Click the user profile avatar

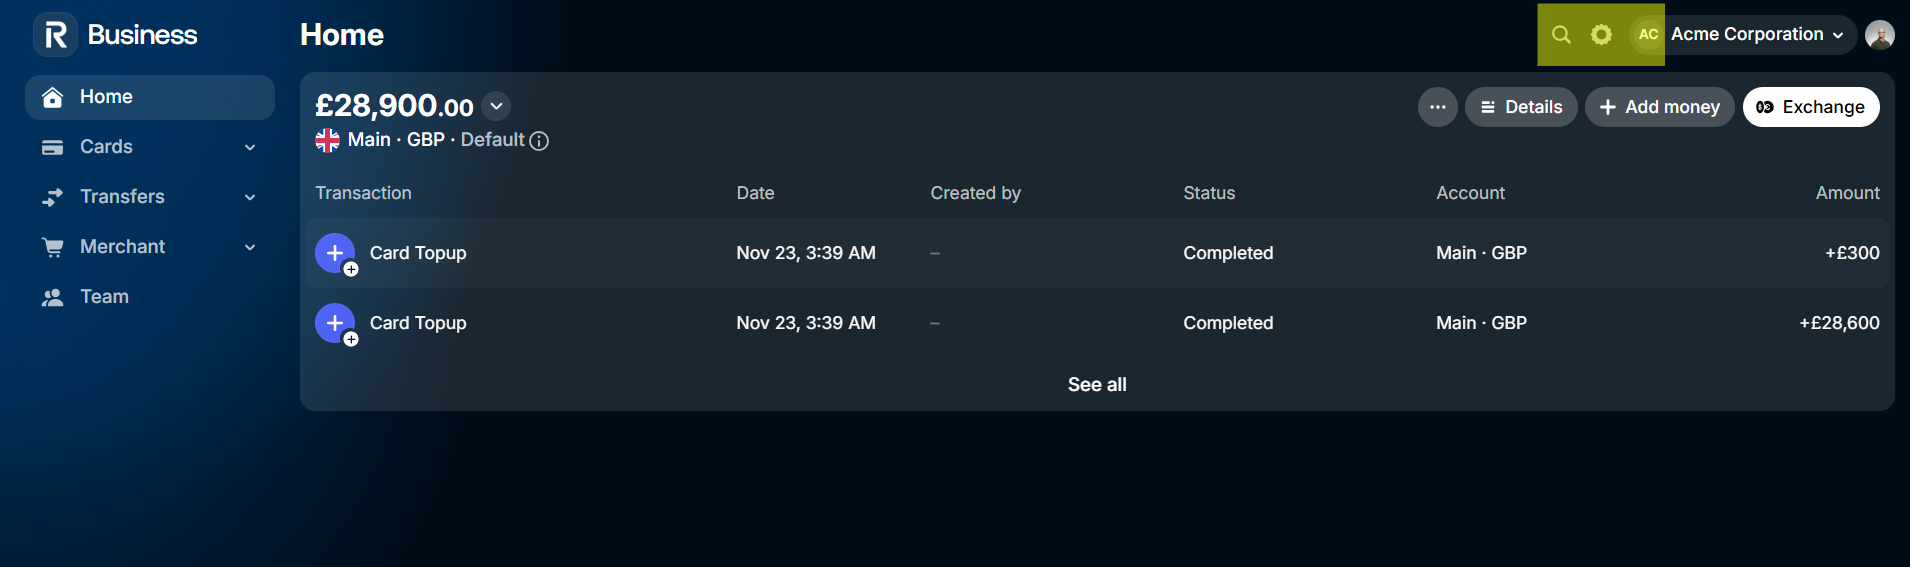point(1879,35)
